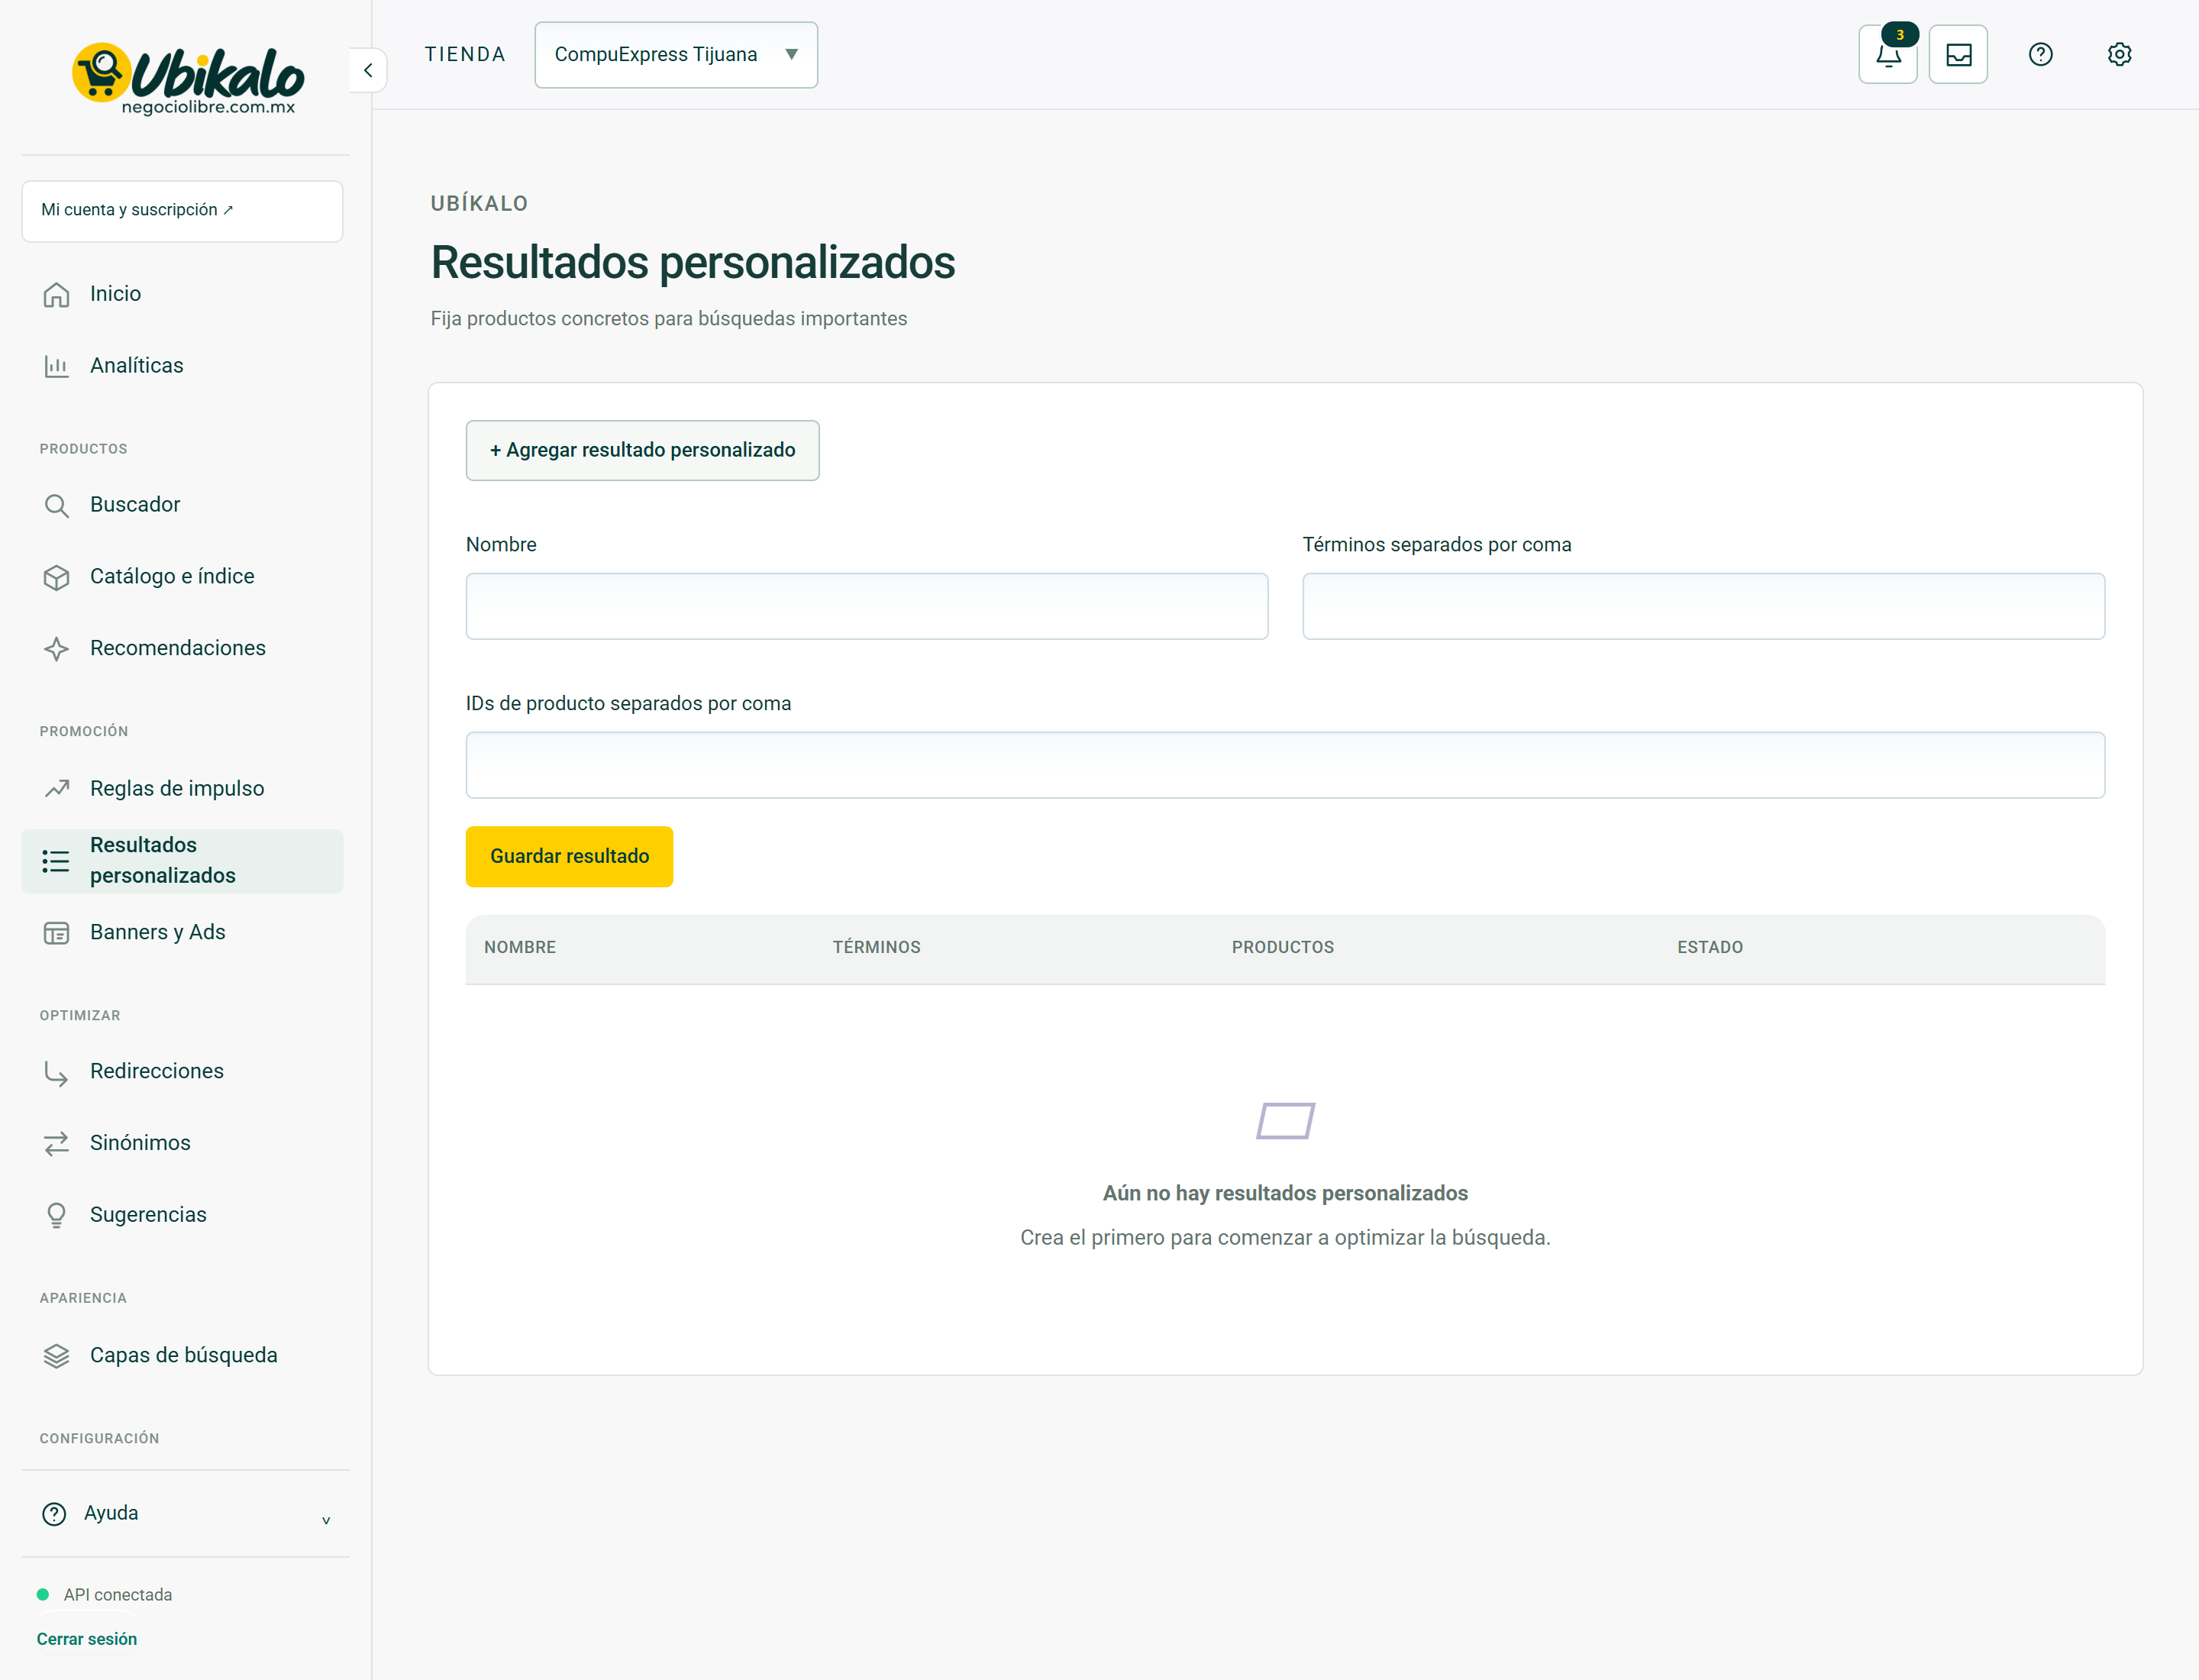Viewport: 2199px width, 1680px height.
Task: Click the Redirecciones arrow icon
Action: tap(56, 1072)
